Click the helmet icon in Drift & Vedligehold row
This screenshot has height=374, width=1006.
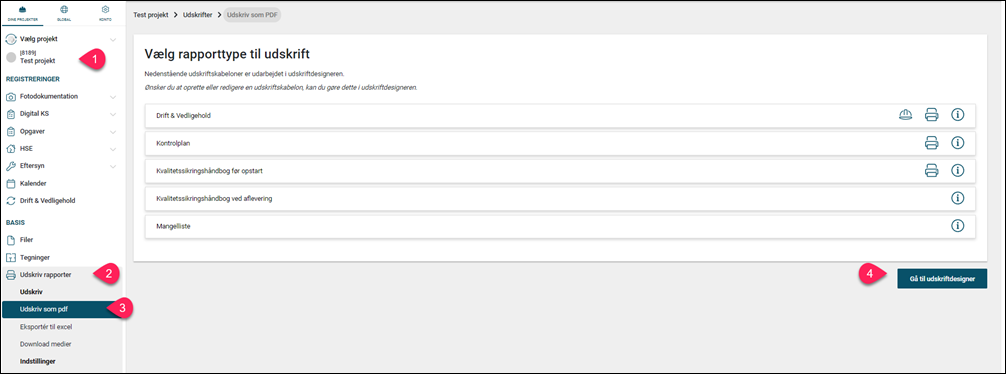[905, 115]
